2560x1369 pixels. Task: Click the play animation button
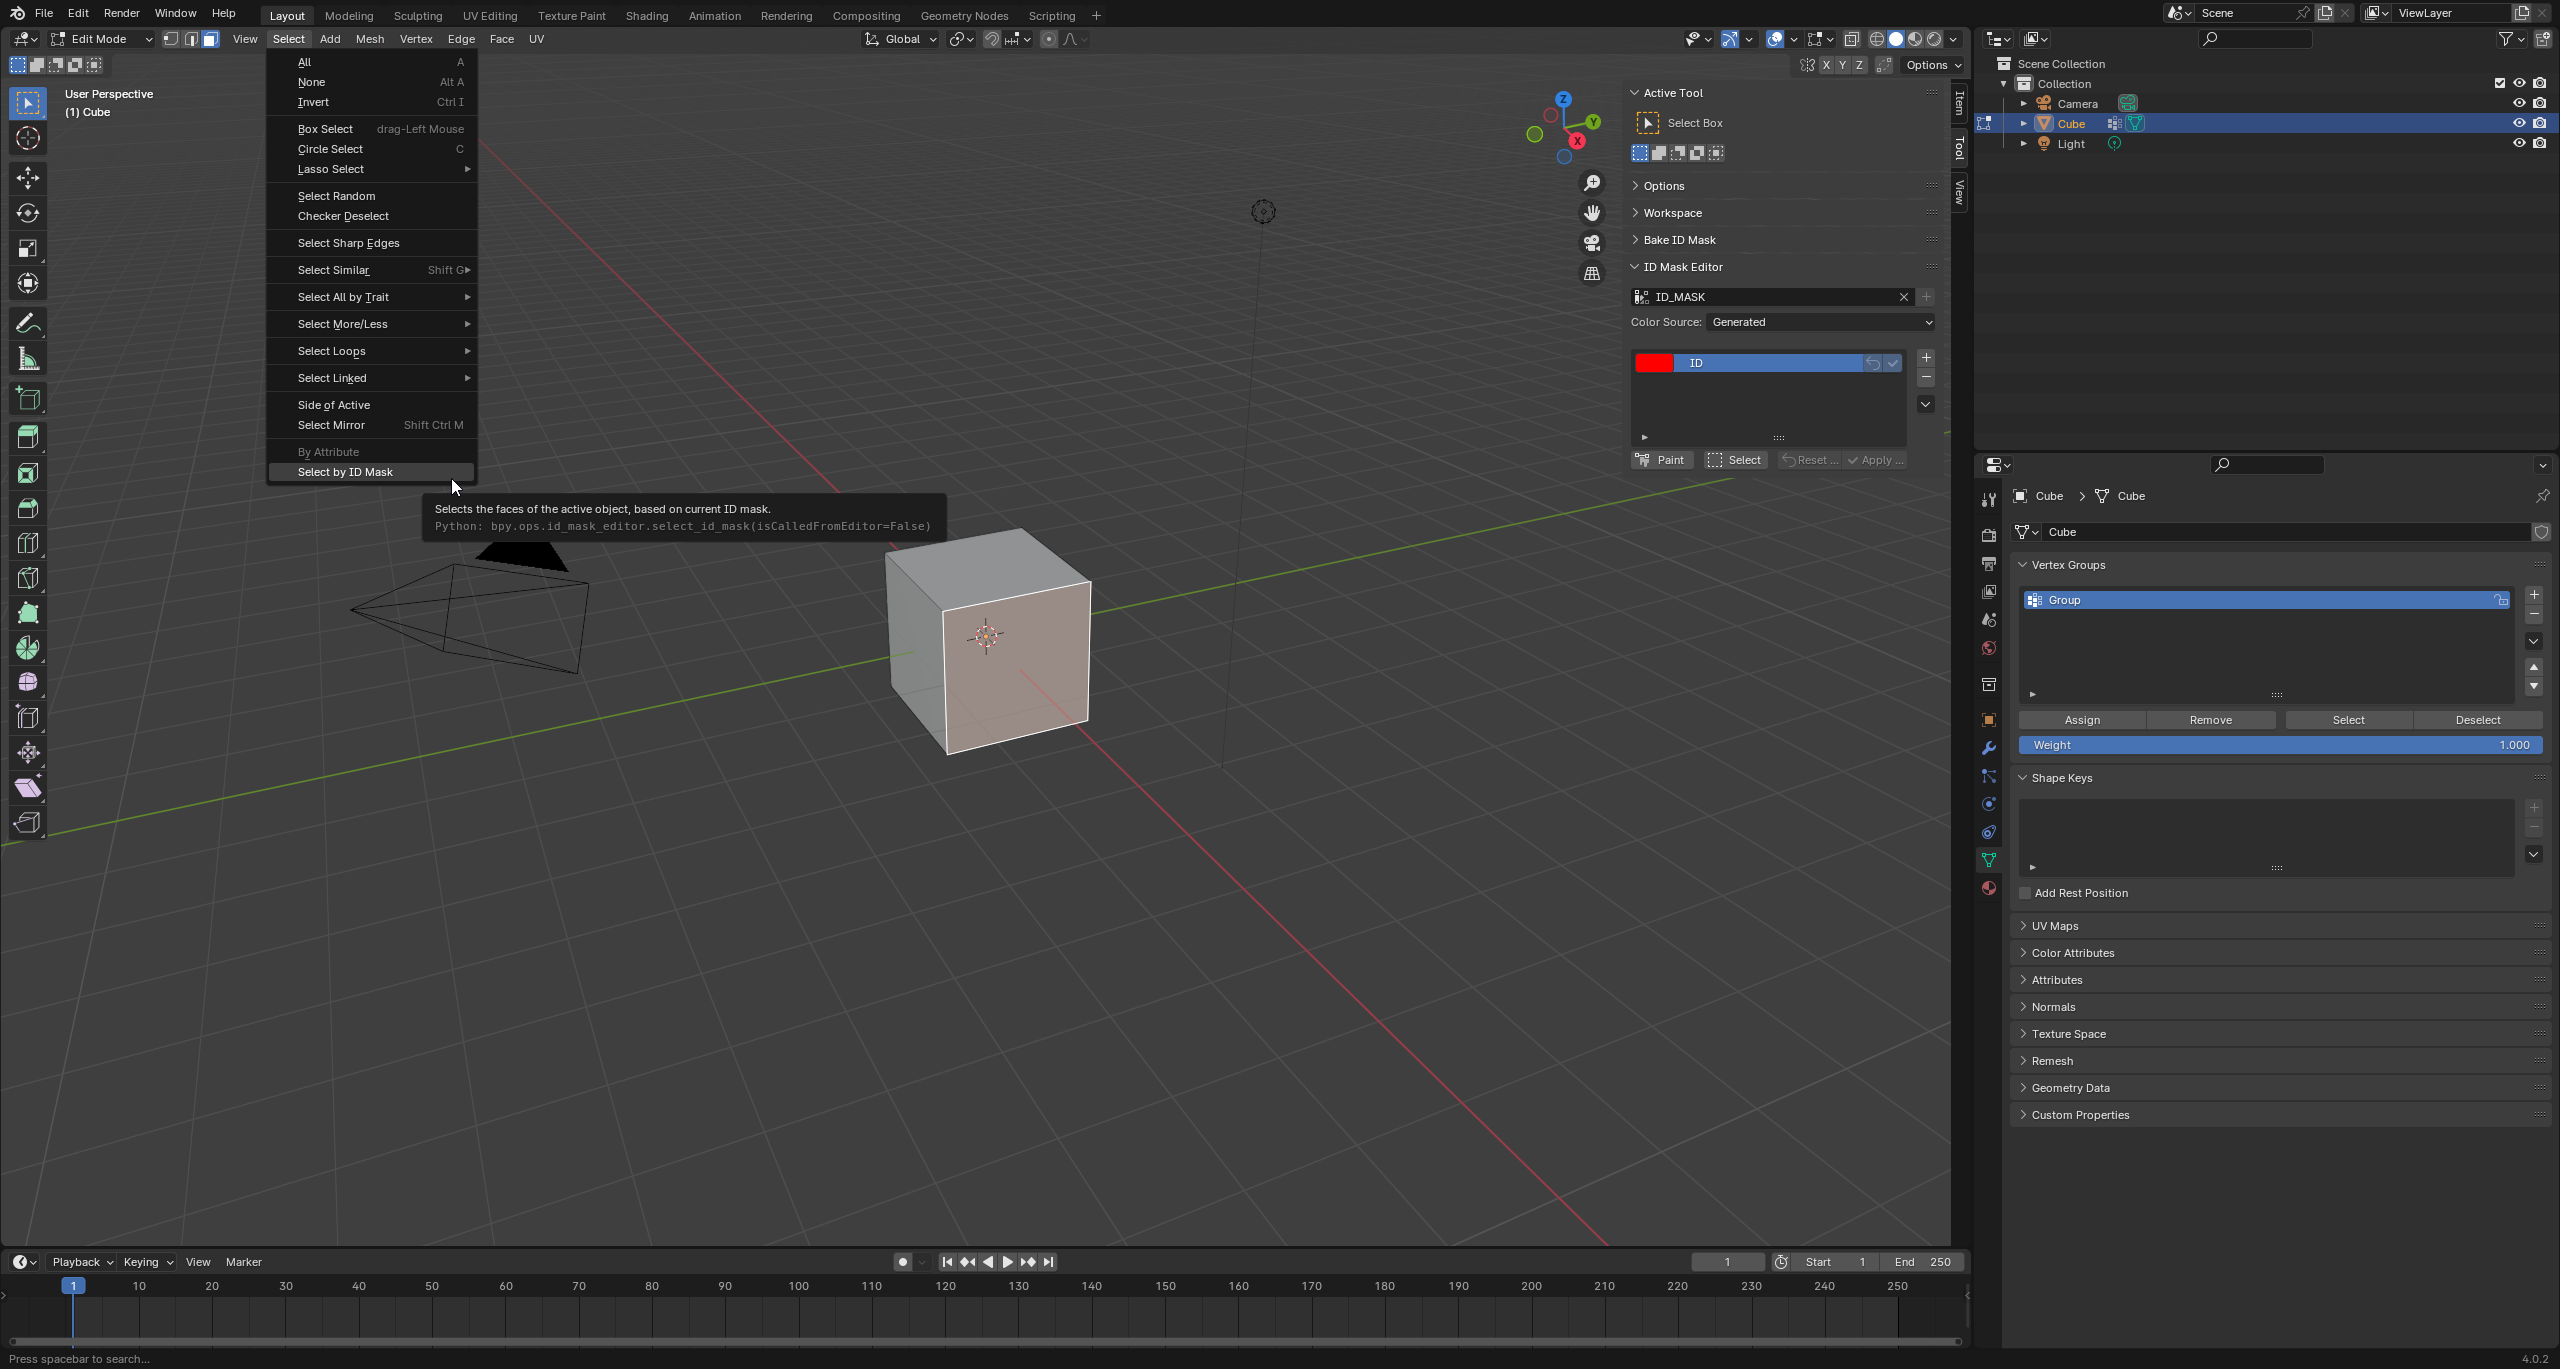coord(1008,1262)
